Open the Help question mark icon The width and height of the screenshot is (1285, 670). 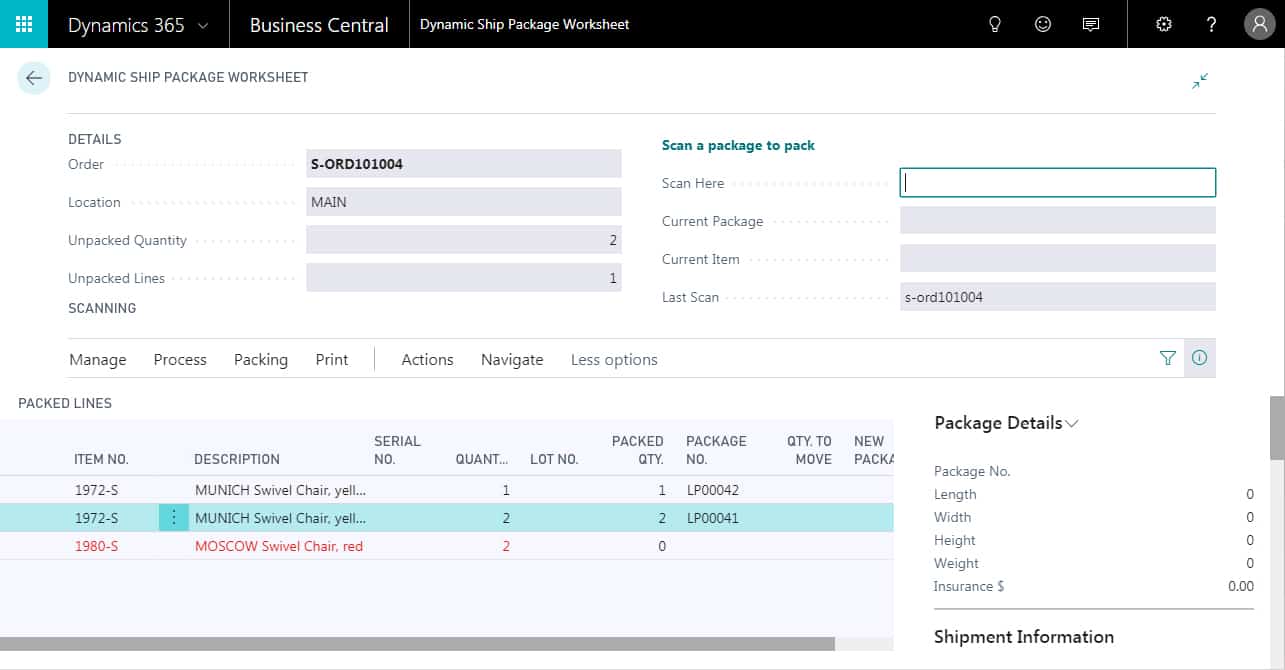[1211, 24]
